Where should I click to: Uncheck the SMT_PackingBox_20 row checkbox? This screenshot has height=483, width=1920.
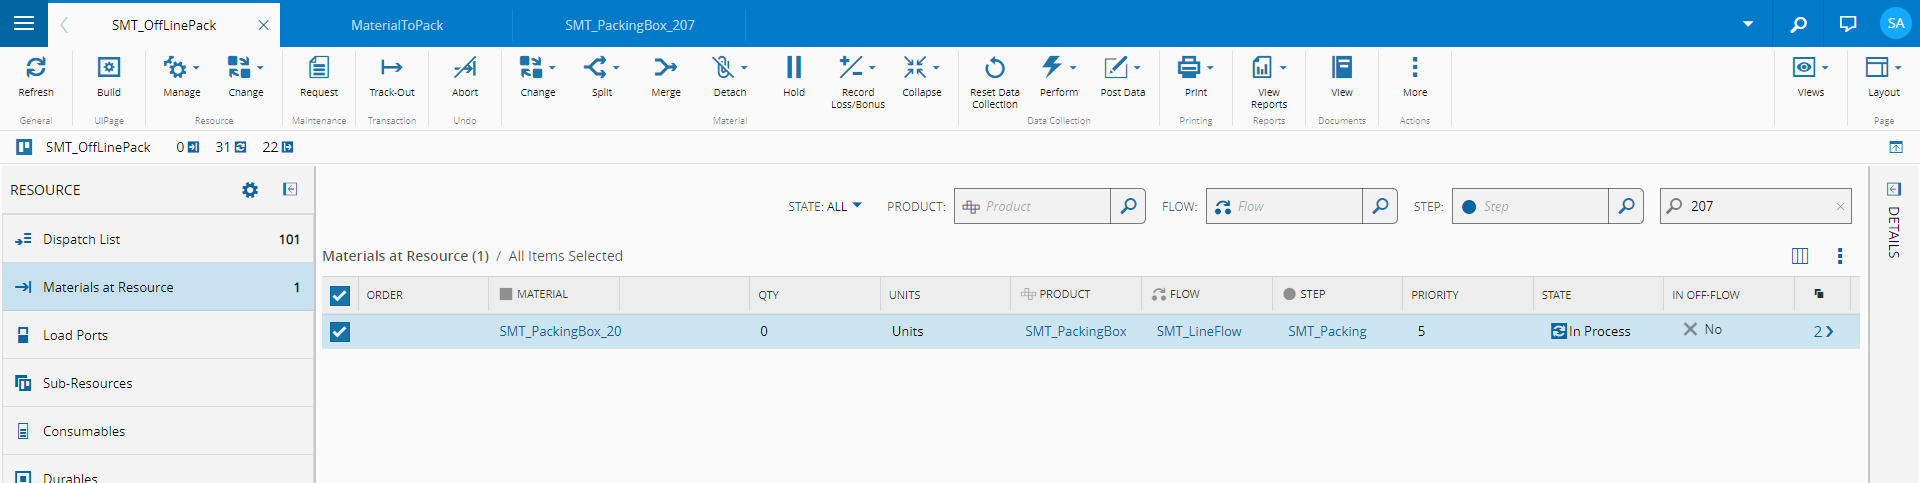(340, 332)
